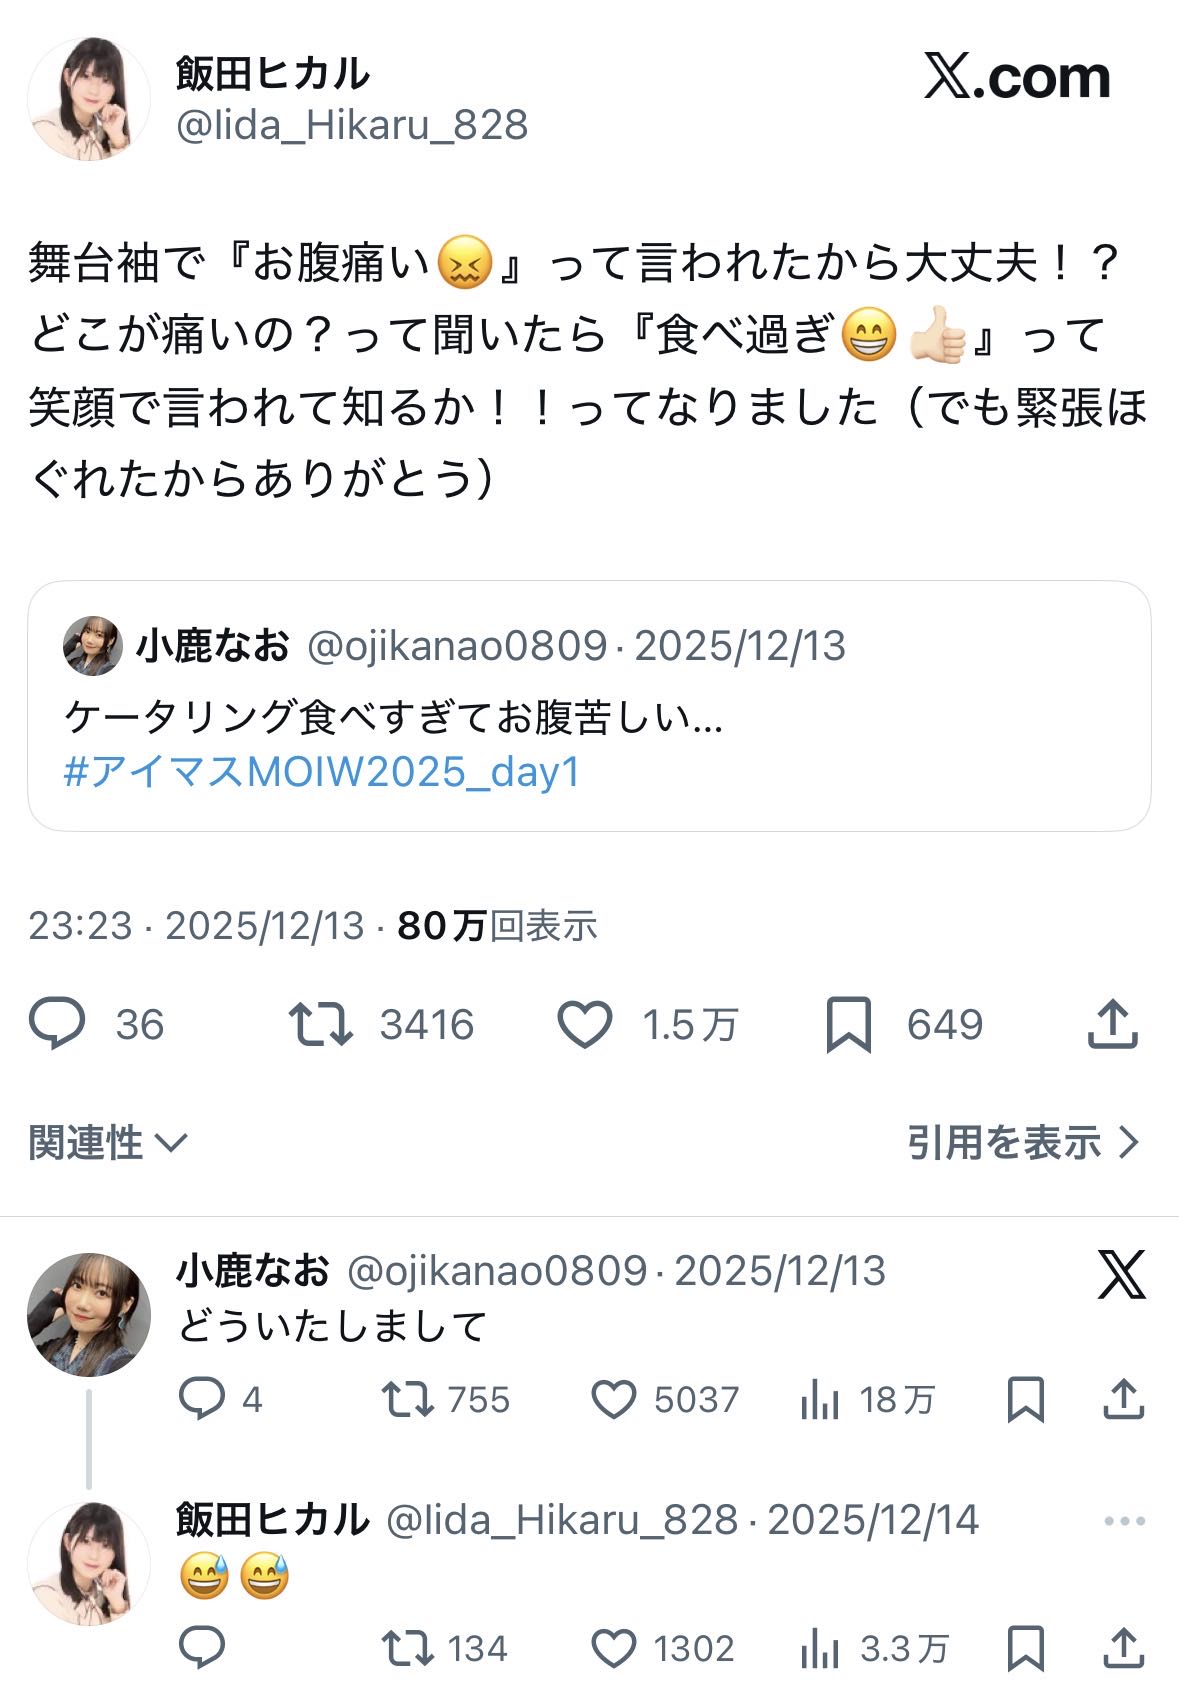Open hashtag #アイマスMOIW2025_day1

[321, 772]
